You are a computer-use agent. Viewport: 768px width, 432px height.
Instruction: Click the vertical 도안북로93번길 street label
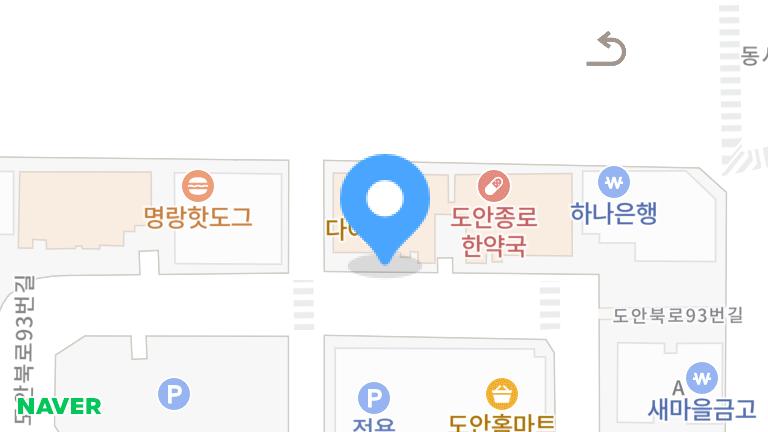pyautogui.click(x=24, y=350)
